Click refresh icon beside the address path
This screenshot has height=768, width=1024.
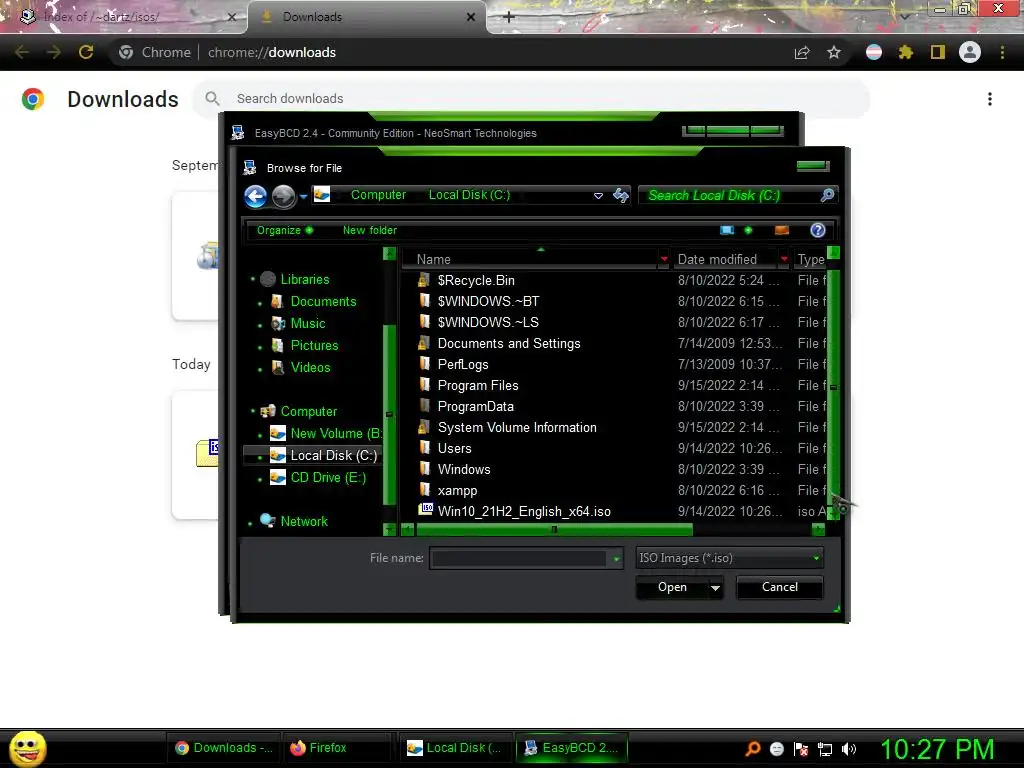tap(620, 195)
